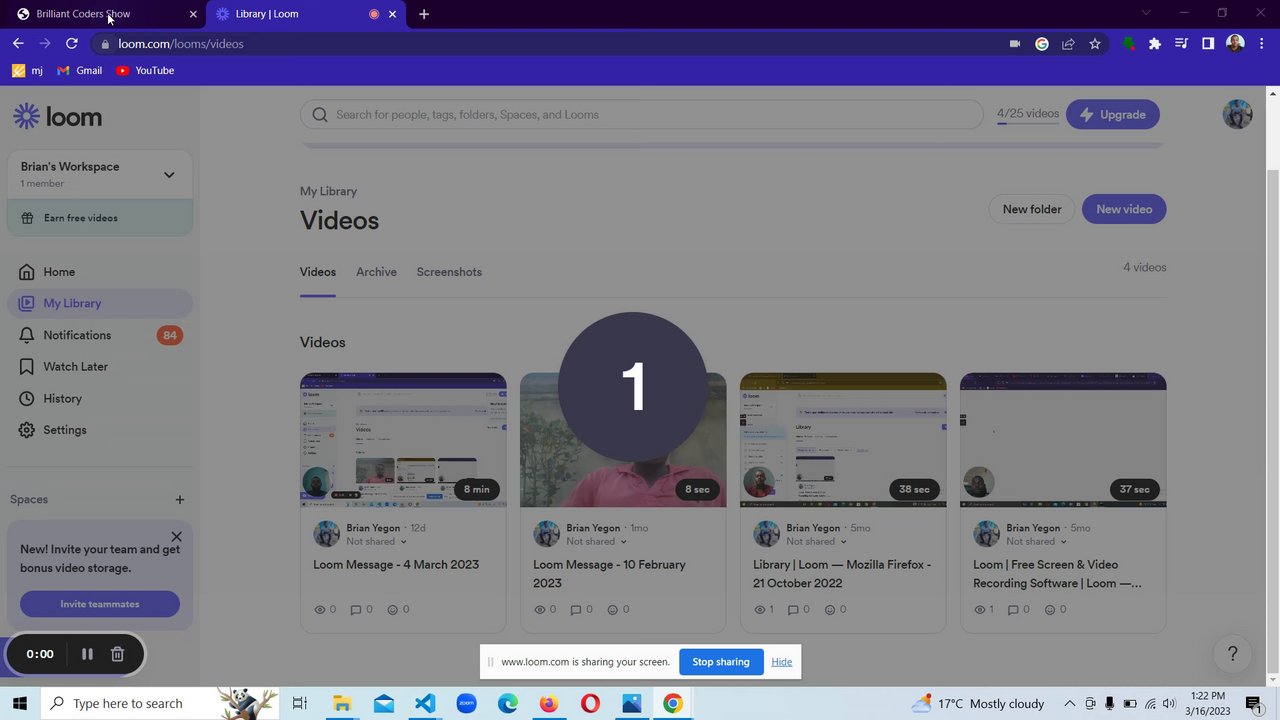Switch to the Archive tab
Image resolution: width=1280 pixels, height=720 pixels.
point(376,272)
